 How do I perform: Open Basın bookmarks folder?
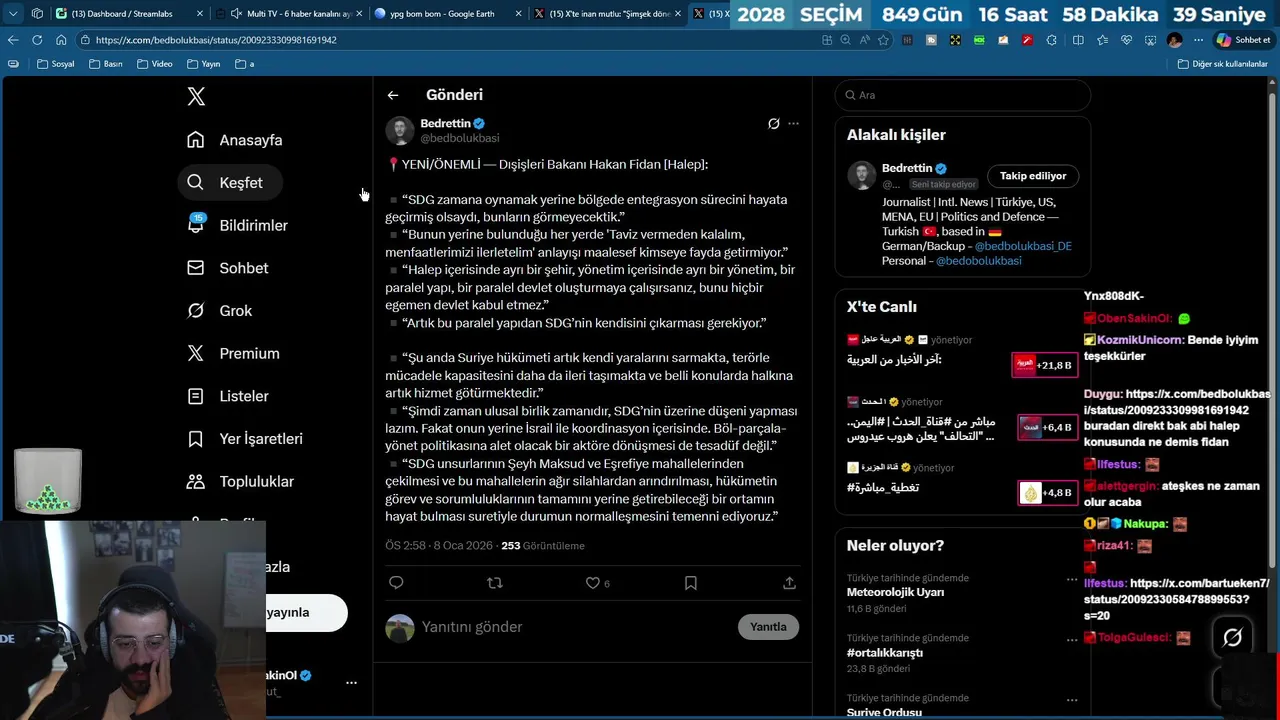tap(105, 64)
